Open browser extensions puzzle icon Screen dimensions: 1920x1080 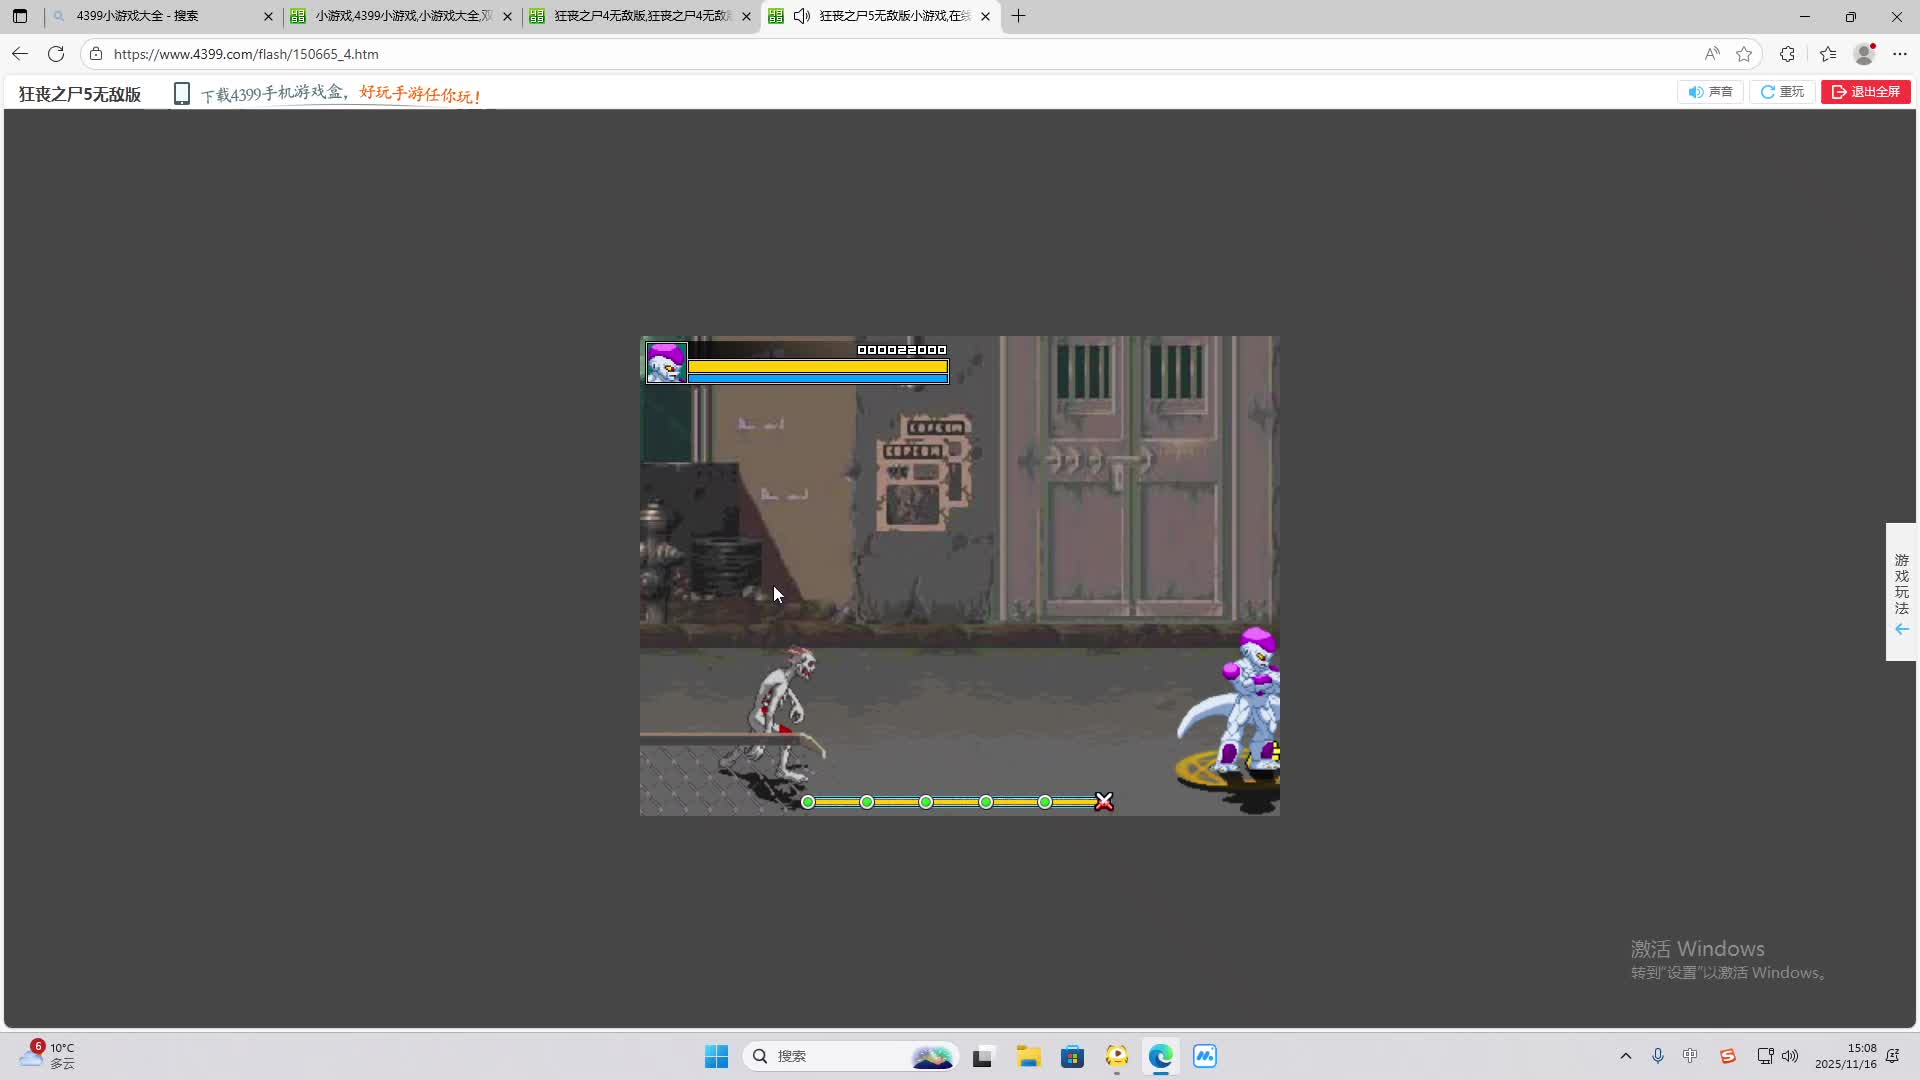1787,54
